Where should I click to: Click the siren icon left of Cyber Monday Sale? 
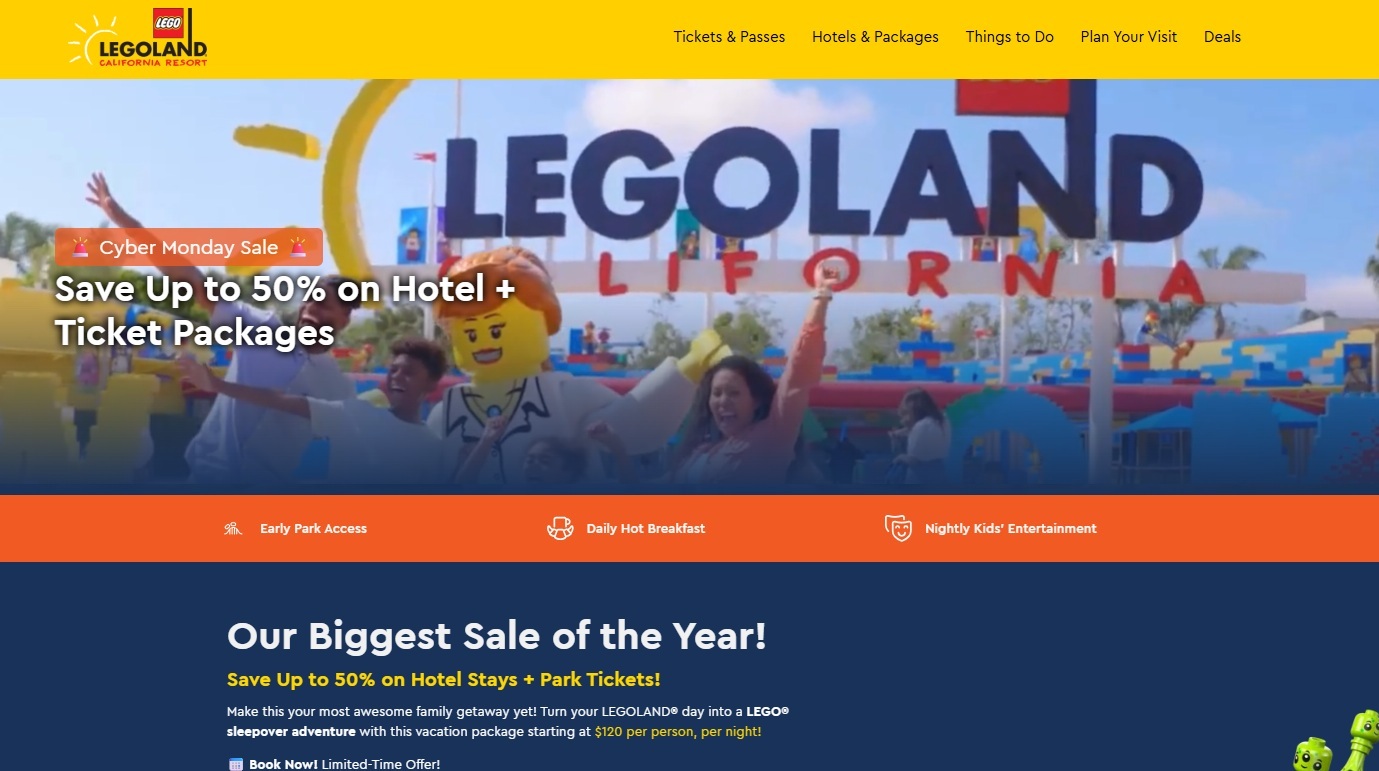[x=80, y=247]
